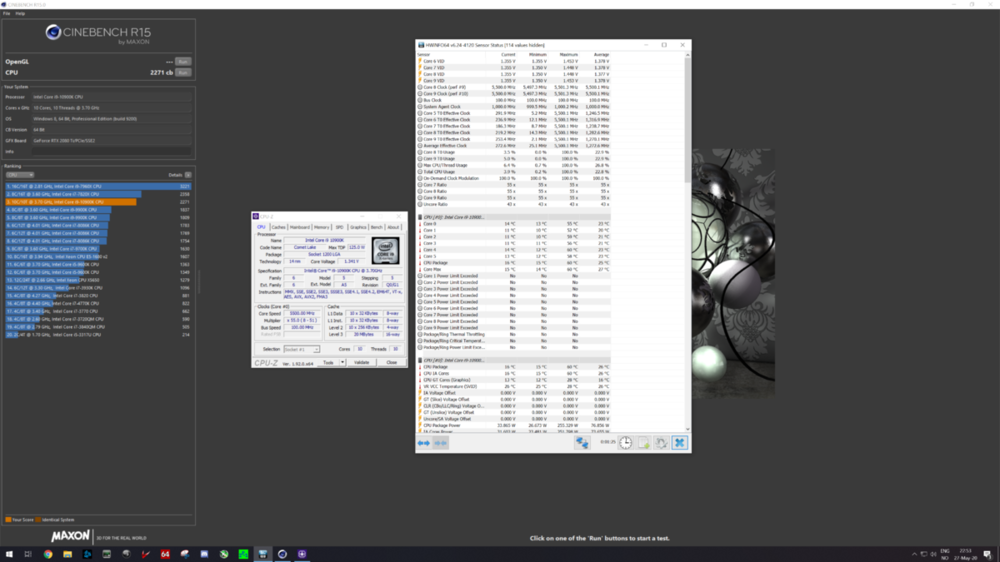Click the Validate button in CPU-Z

(362, 362)
